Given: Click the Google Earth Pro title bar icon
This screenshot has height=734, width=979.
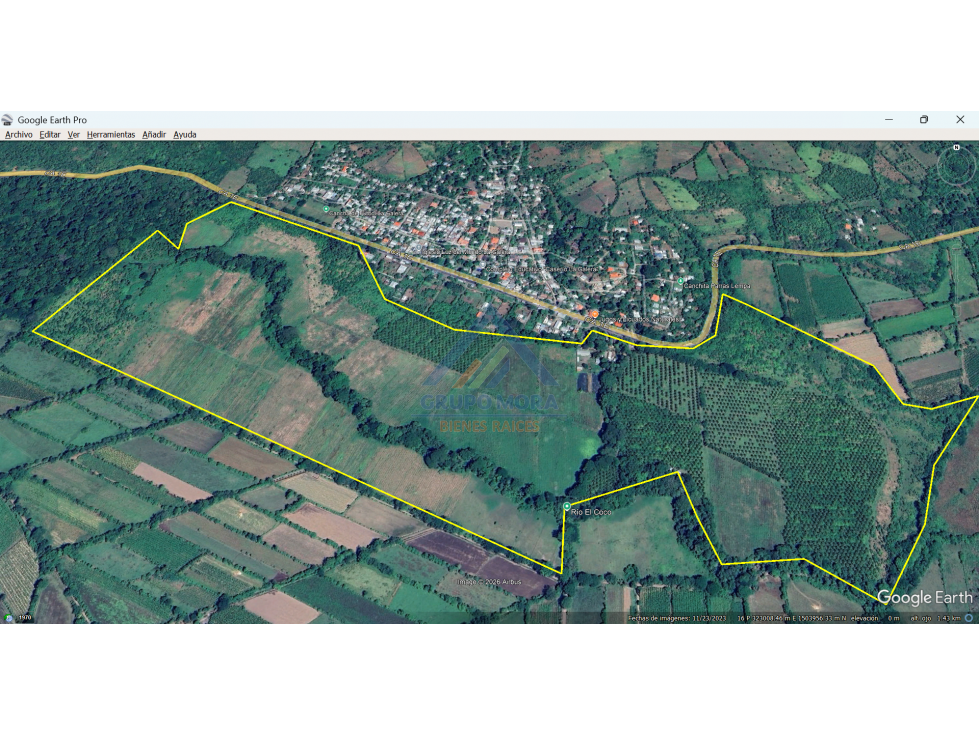Looking at the screenshot, I should 7,120.
